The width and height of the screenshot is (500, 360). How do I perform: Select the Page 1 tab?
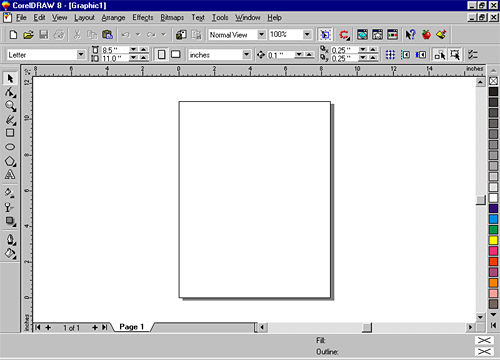tap(131, 327)
